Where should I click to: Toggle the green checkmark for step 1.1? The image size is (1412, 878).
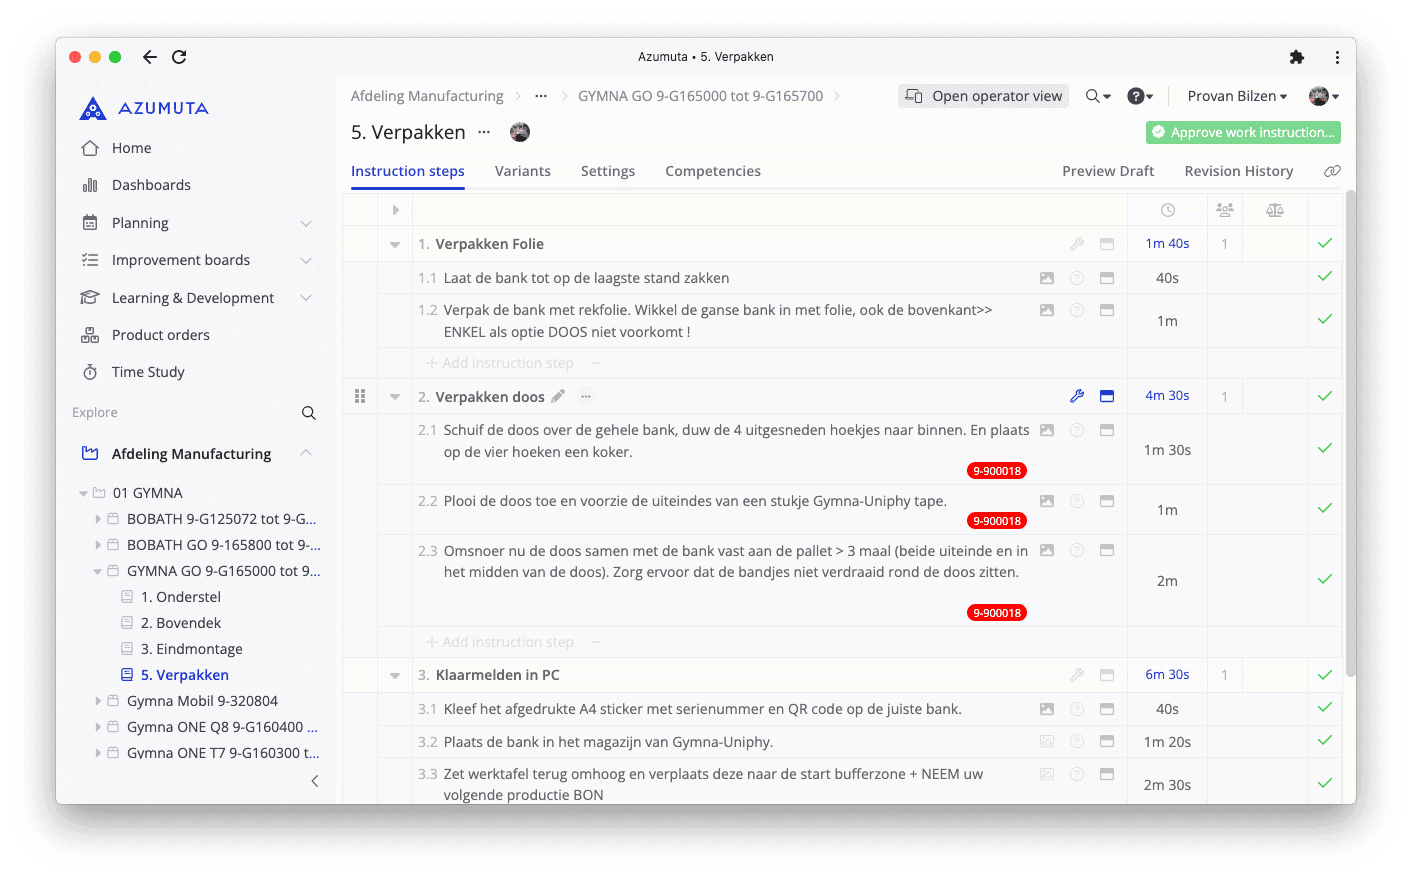[1324, 277]
